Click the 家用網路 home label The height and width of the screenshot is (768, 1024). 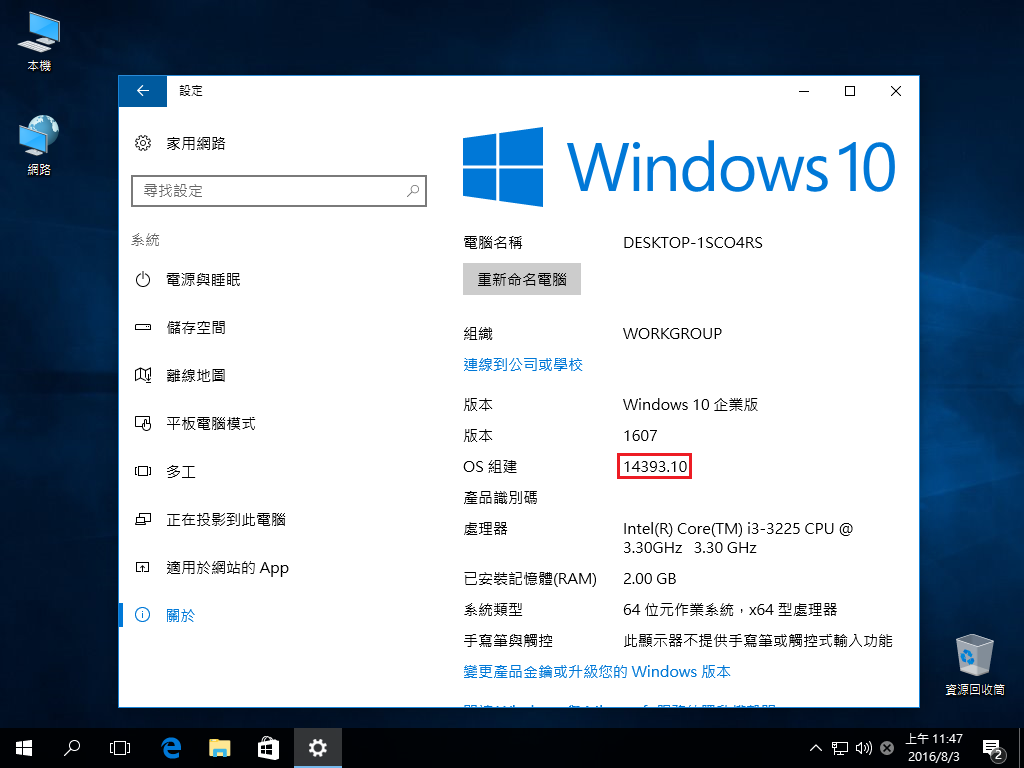pyautogui.click(x=195, y=143)
